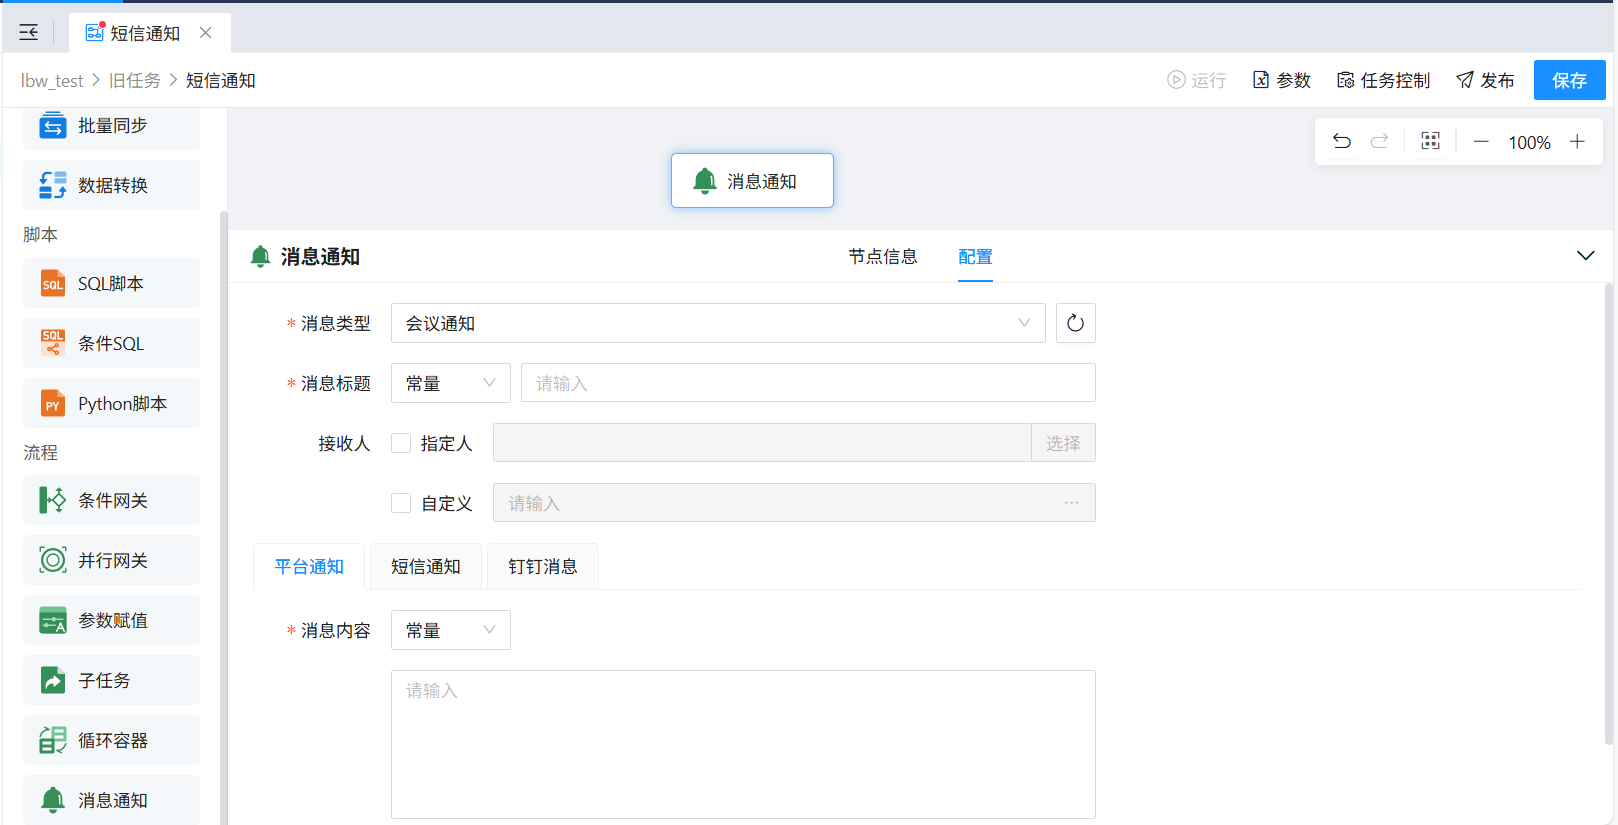Zoom out with the minus icon
Image resolution: width=1618 pixels, height=825 pixels.
[1481, 142]
